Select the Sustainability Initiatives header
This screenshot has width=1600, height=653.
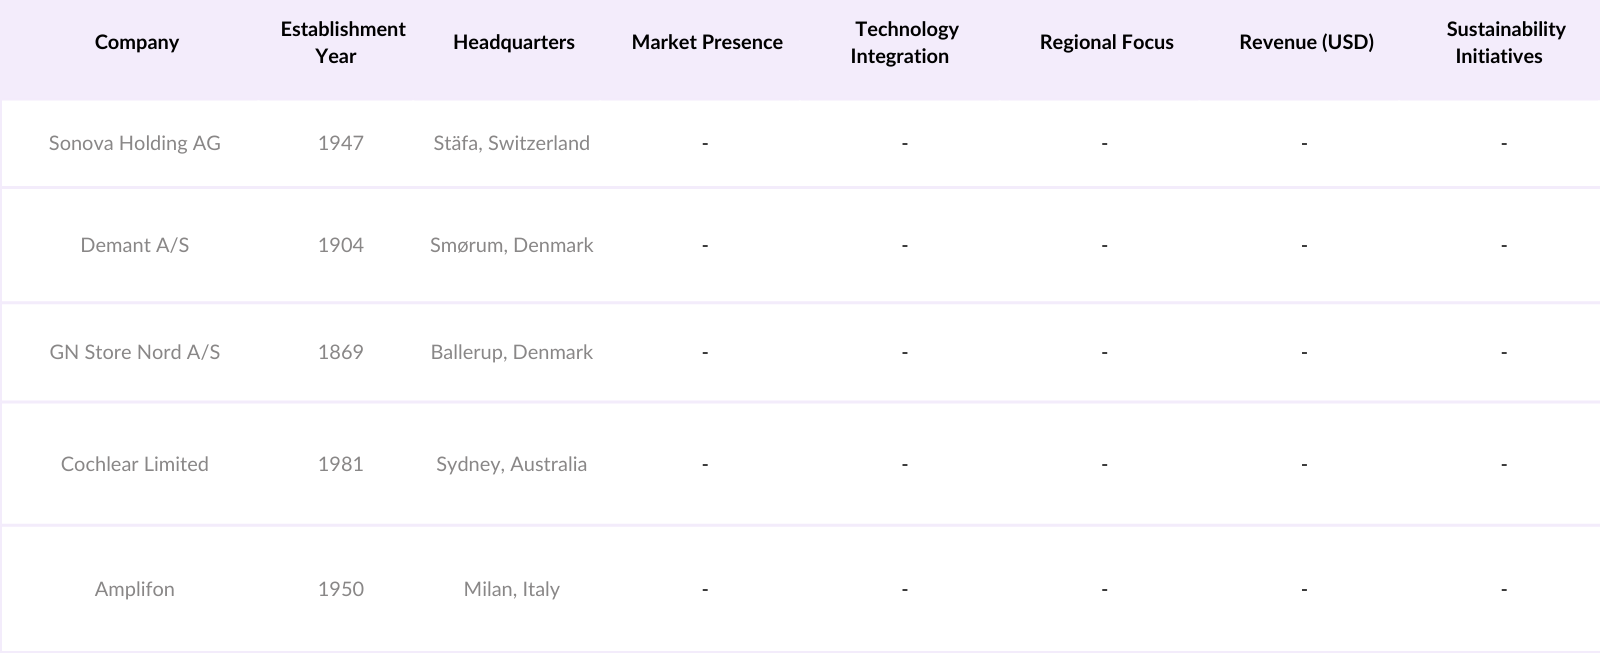coord(1504,42)
